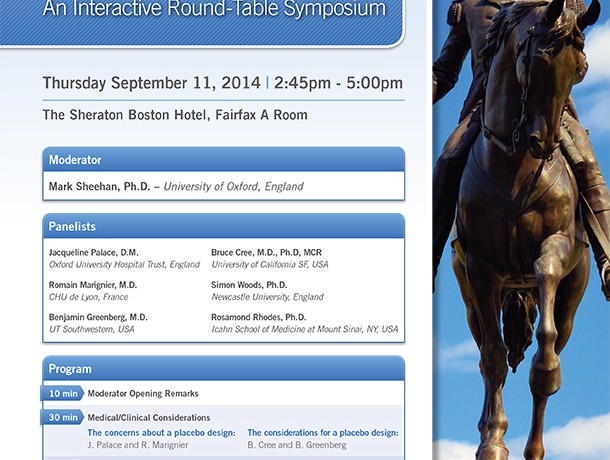Click the '10 min' duration tag
The width and height of the screenshot is (610, 460).
(62, 393)
